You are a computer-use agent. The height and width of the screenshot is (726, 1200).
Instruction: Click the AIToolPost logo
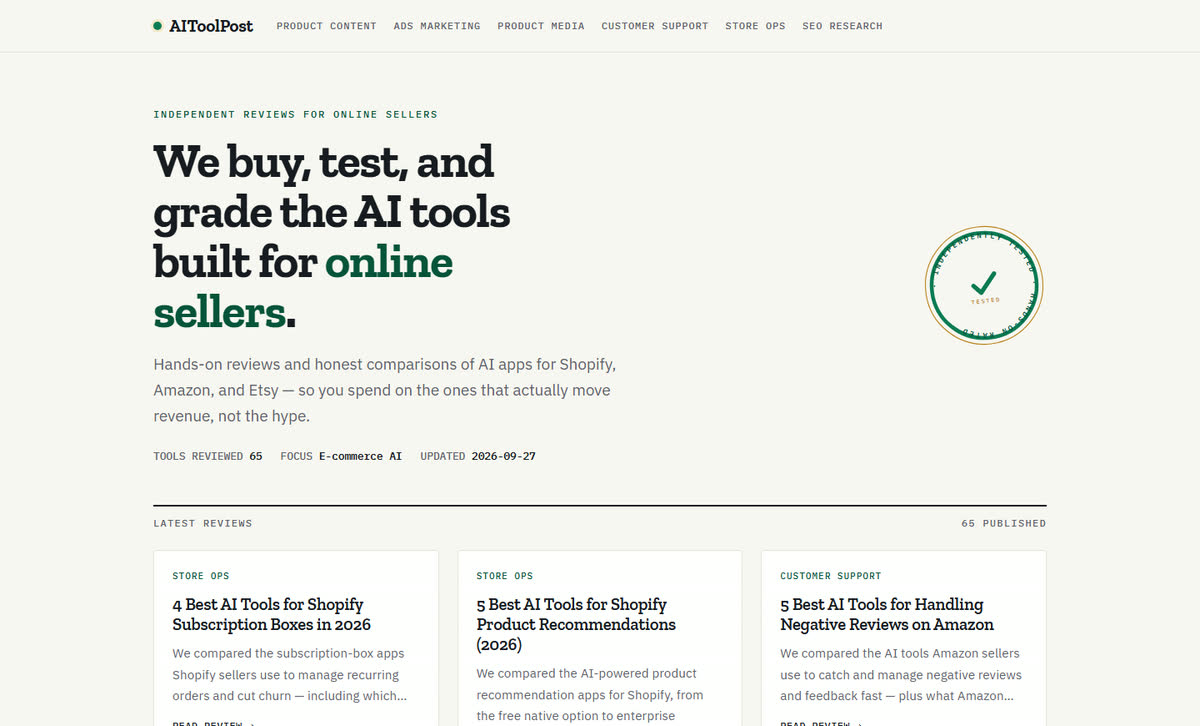coord(203,26)
